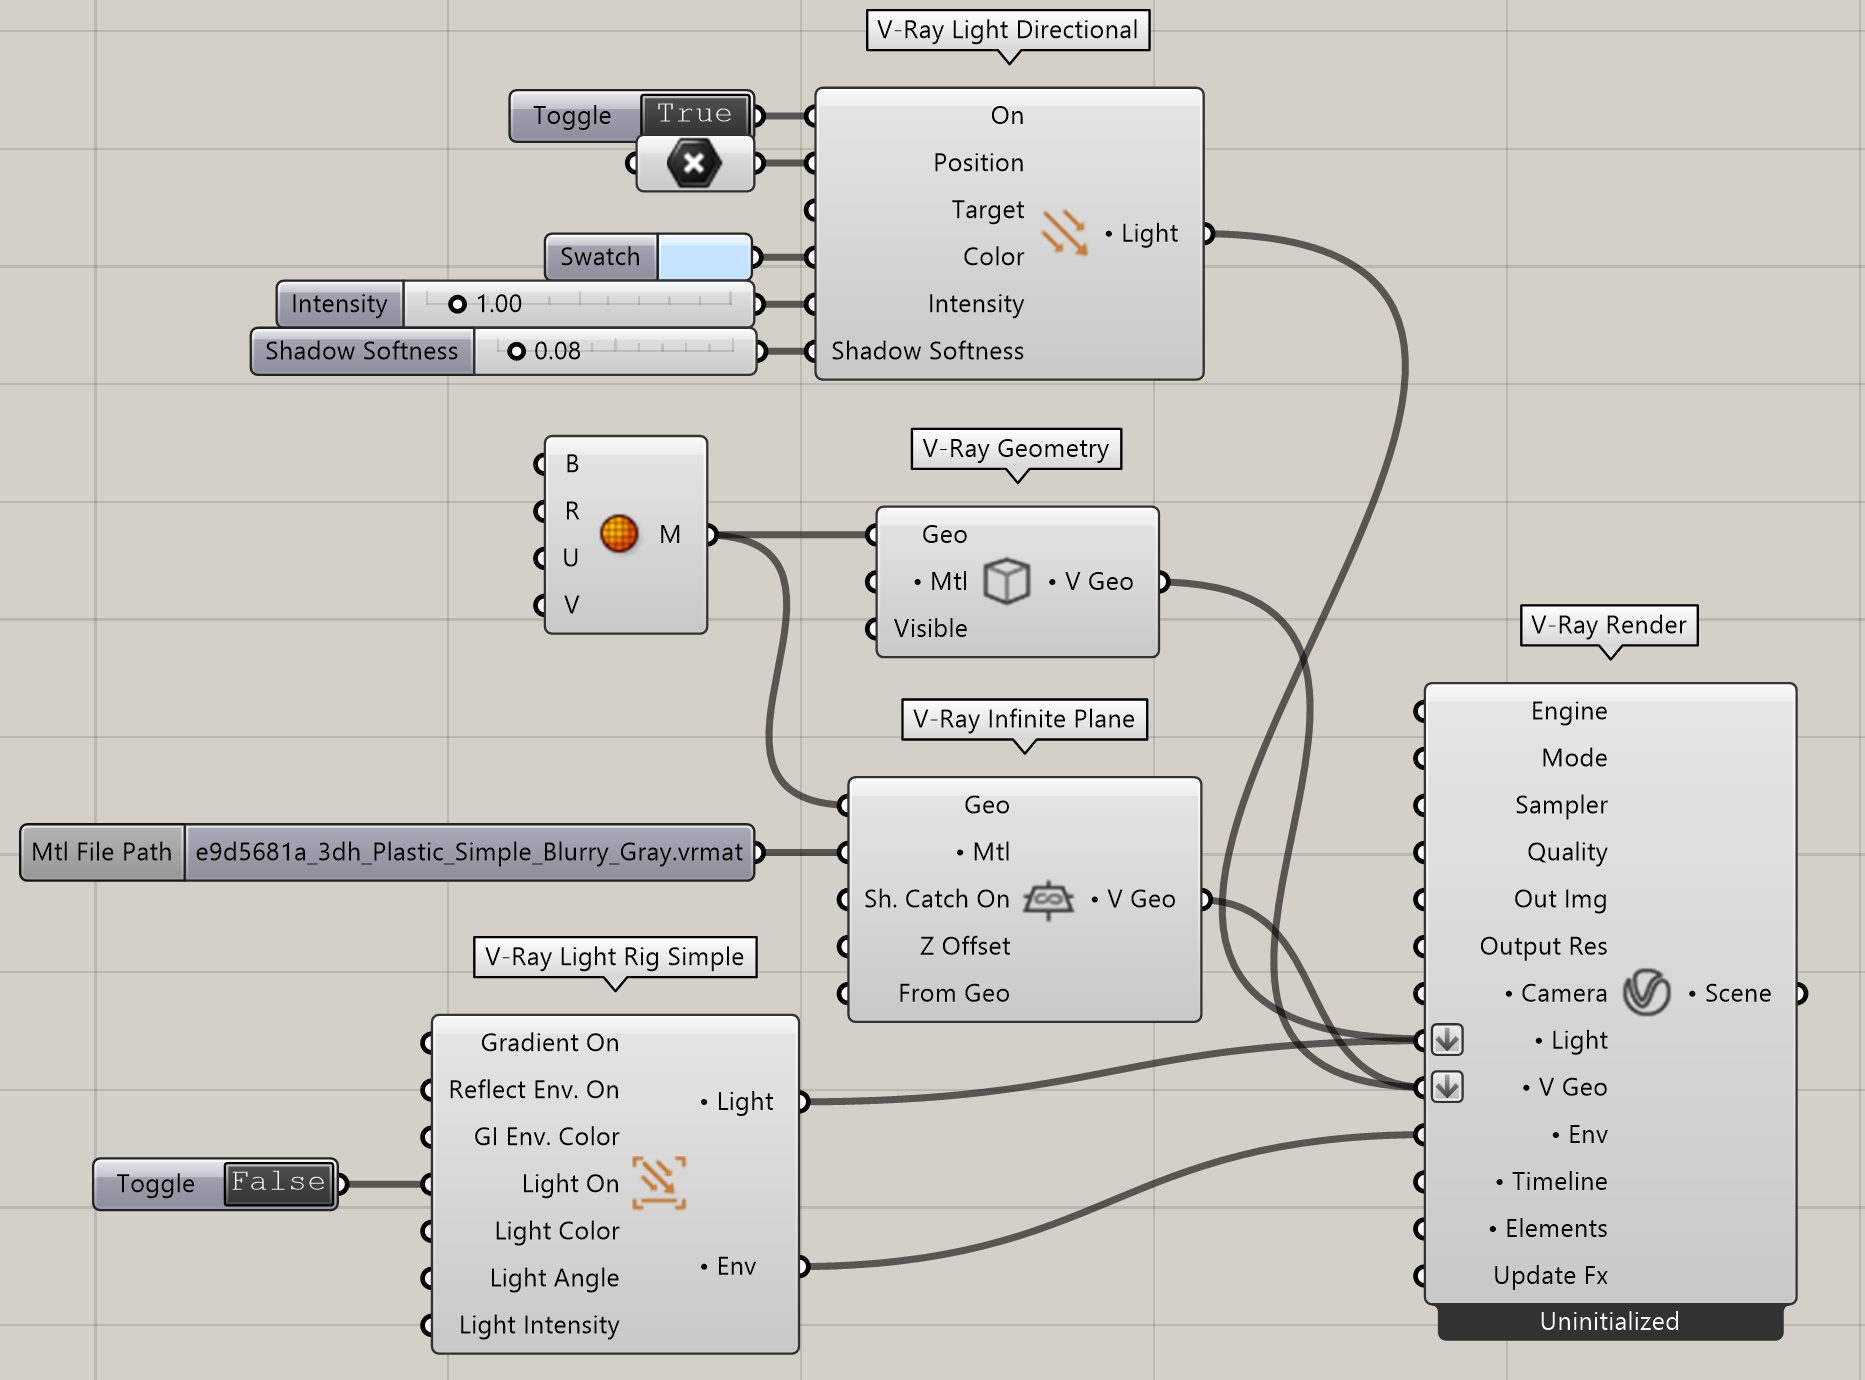This screenshot has width=1865, height=1380.
Task: Click the Gradient On input on Light Rig
Action: [x=549, y=1042]
